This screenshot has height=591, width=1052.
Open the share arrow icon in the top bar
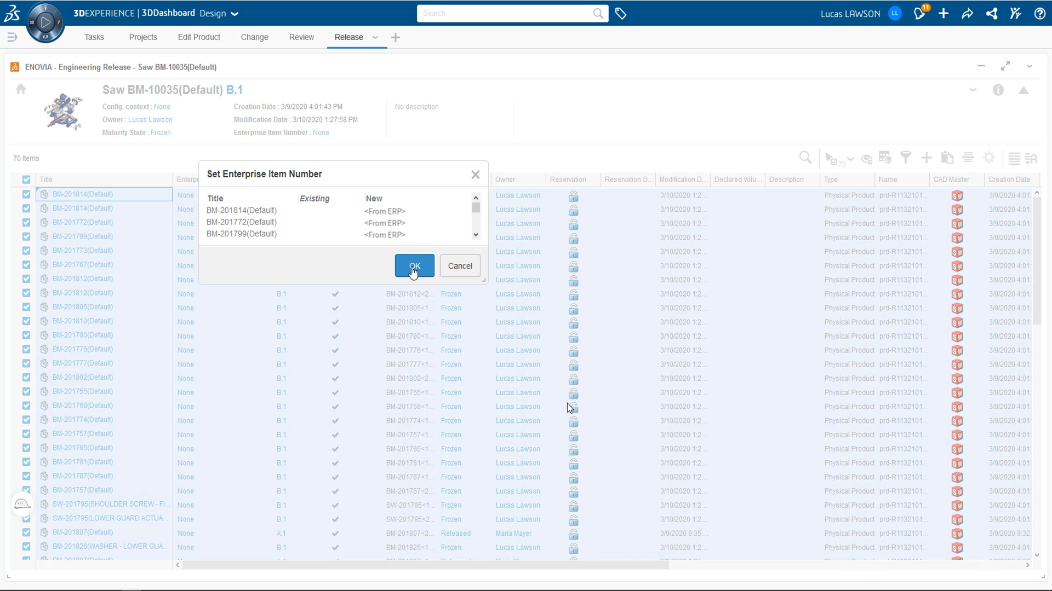tap(967, 13)
